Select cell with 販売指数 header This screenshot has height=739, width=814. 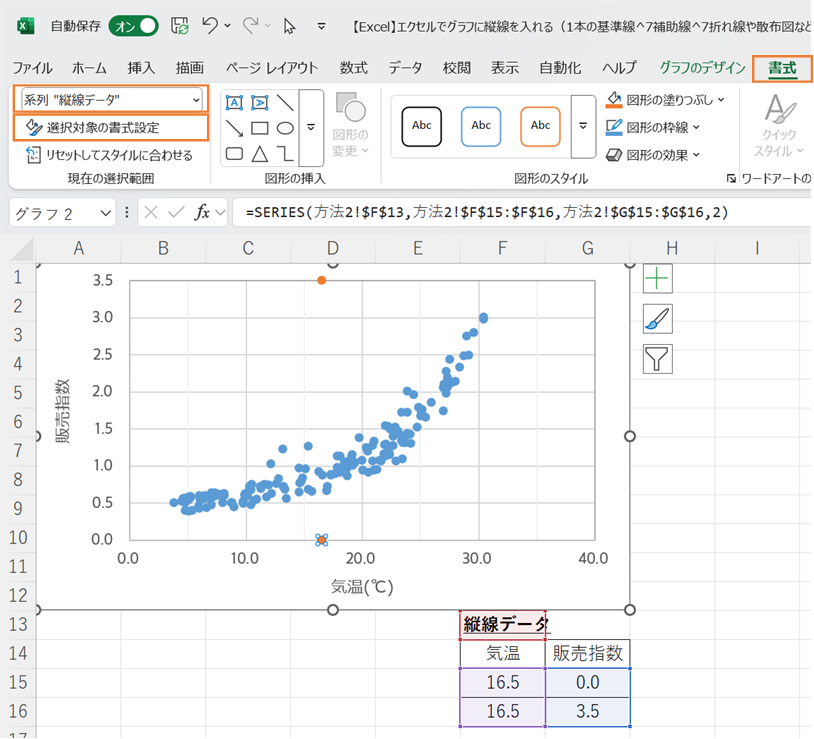[x=588, y=653]
